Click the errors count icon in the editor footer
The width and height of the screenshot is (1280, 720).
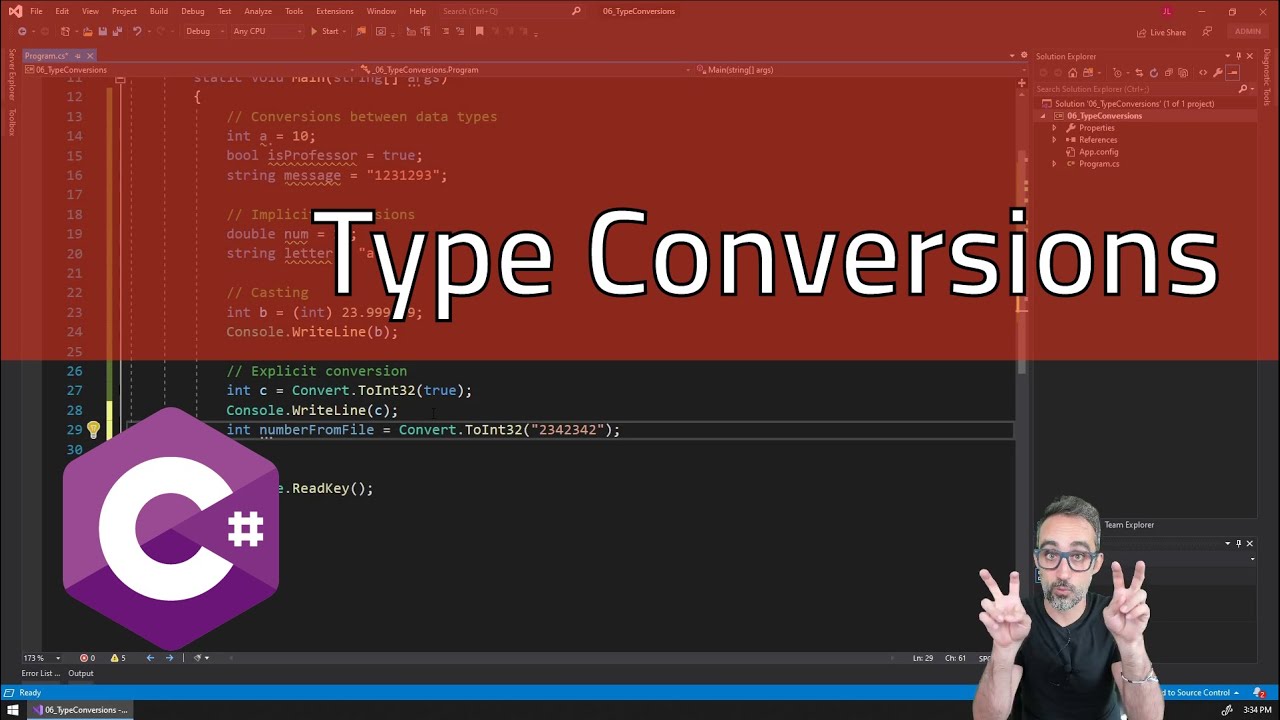click(x=83, y=658)
